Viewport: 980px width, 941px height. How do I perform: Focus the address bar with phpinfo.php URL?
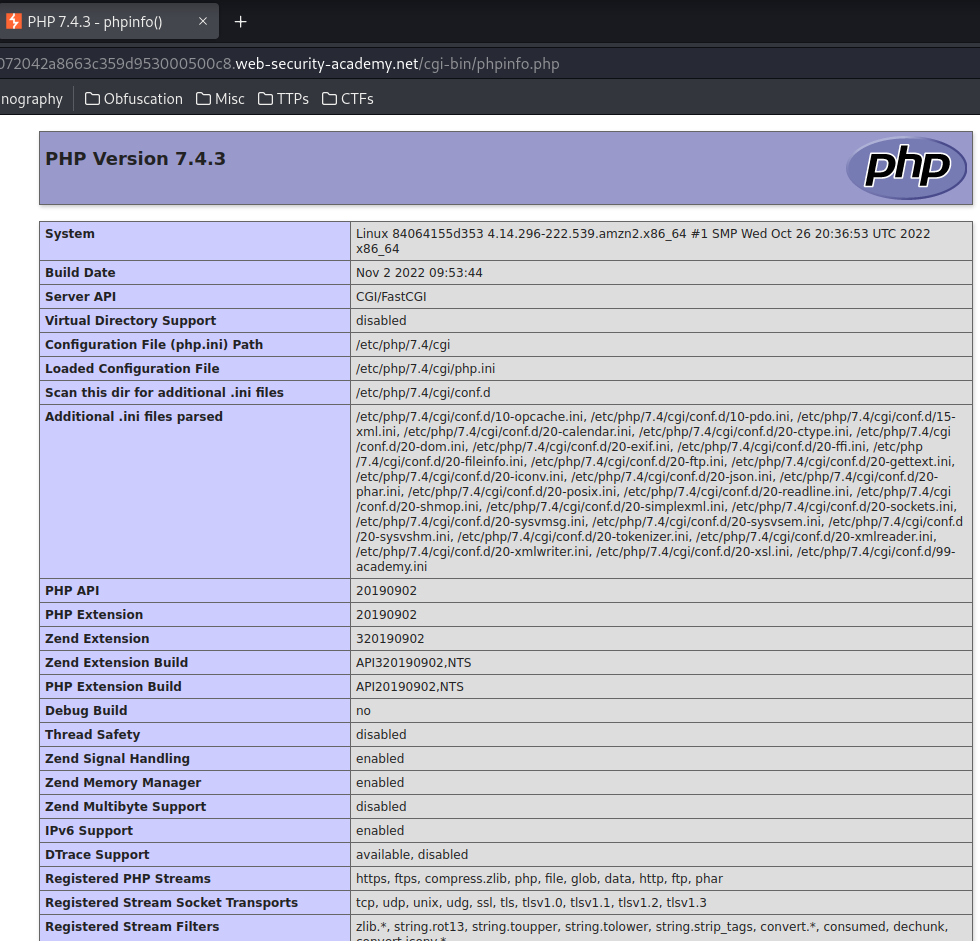pos(490,64)
